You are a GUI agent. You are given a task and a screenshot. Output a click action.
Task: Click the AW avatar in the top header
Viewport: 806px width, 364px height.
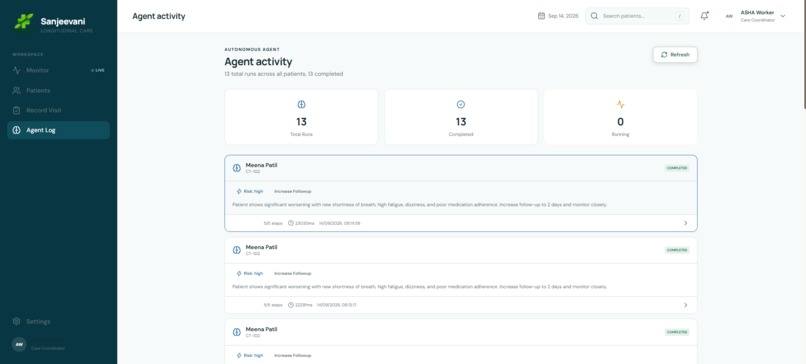tap(729, 16)
